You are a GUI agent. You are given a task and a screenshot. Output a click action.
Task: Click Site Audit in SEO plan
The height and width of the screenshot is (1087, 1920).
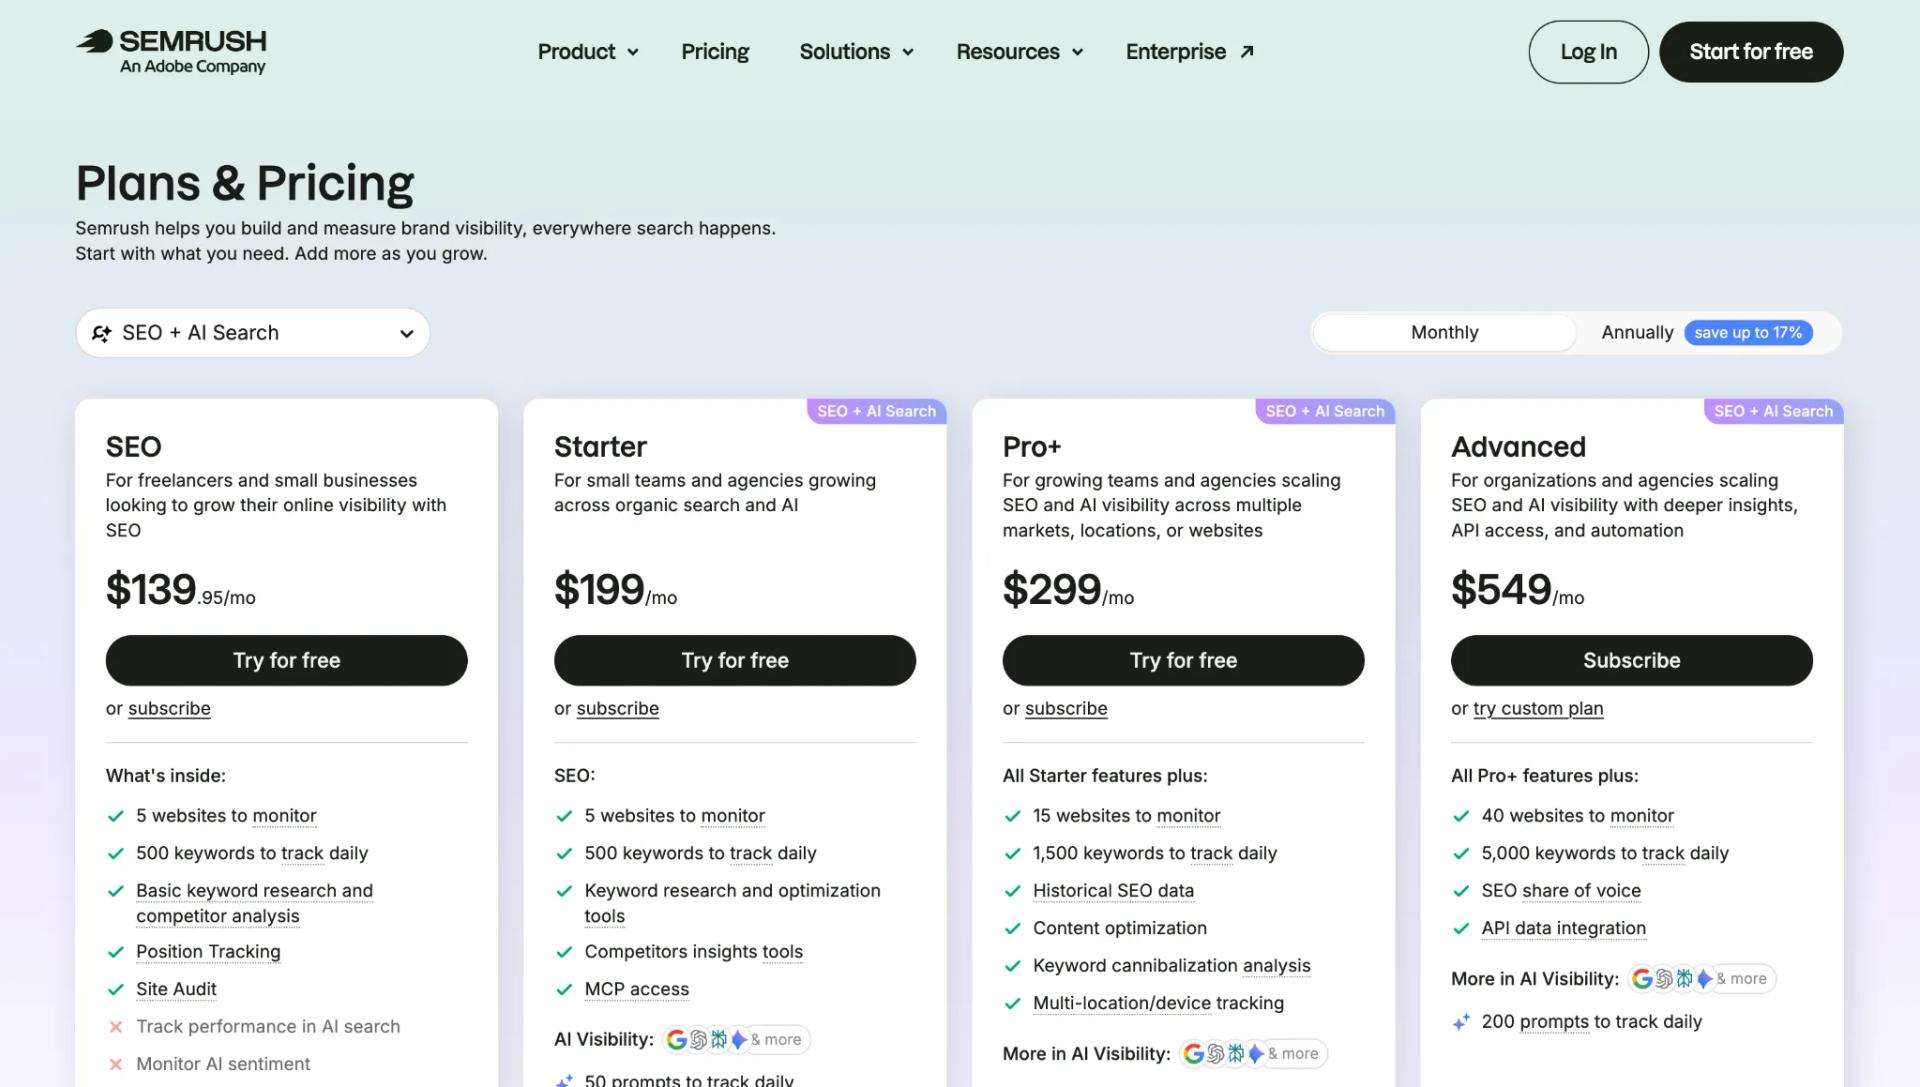tap(176, 989)
